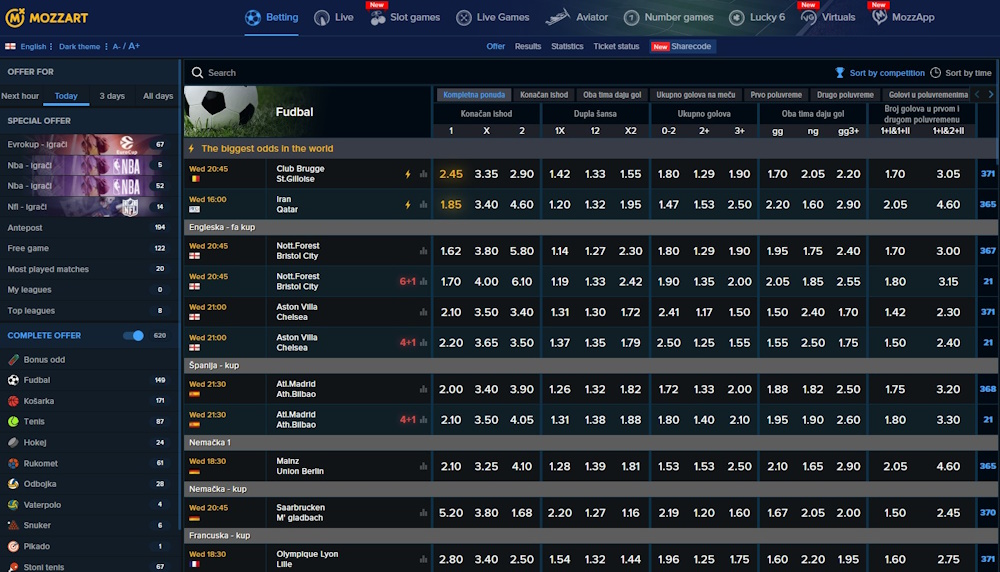The height and width of the screenshot is (572, 1000).
Task: Click lightning icon in Iran Qatar row
Action: click(408, 205)
